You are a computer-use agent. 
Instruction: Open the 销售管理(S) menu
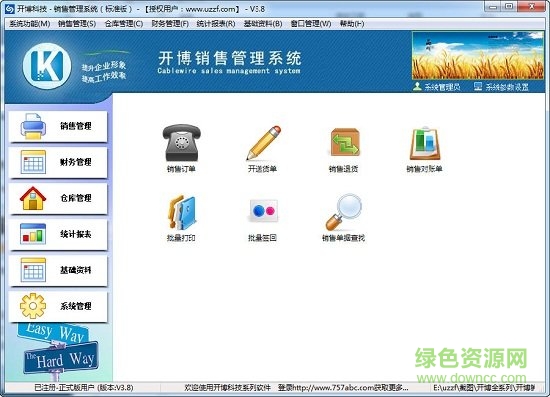(77, 24)
